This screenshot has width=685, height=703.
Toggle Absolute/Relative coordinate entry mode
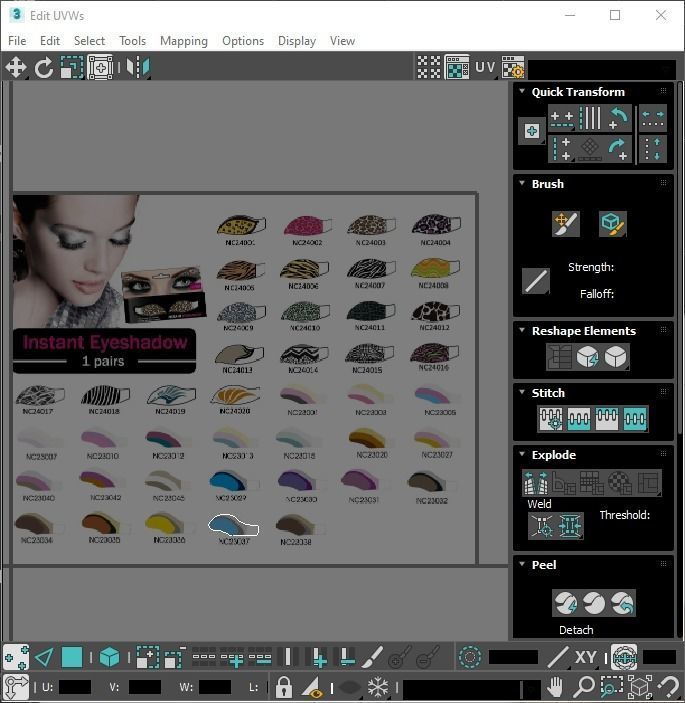pyautogui.click(x=16, y=687)
